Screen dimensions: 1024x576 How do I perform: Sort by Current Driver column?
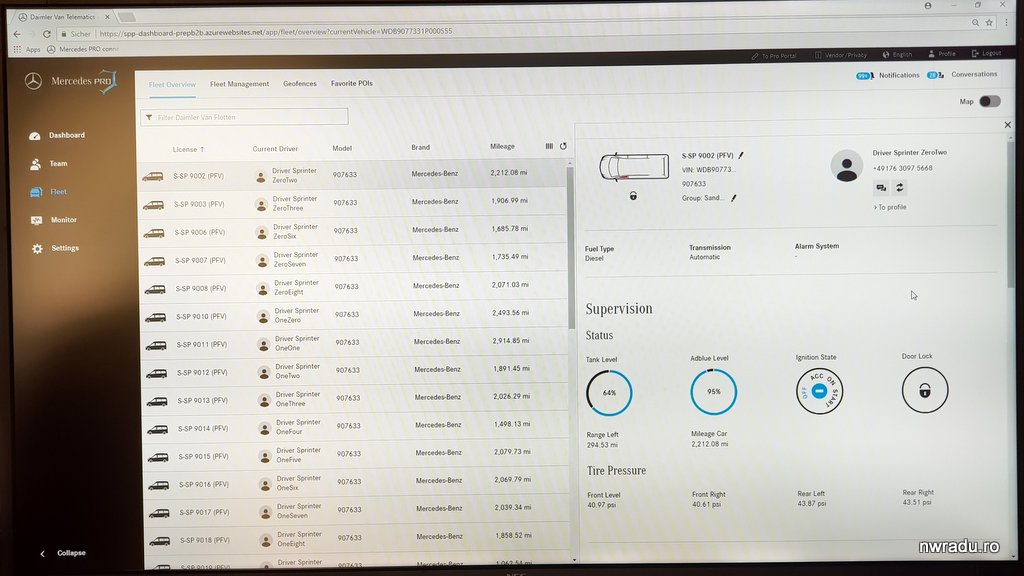click(275, 149)
